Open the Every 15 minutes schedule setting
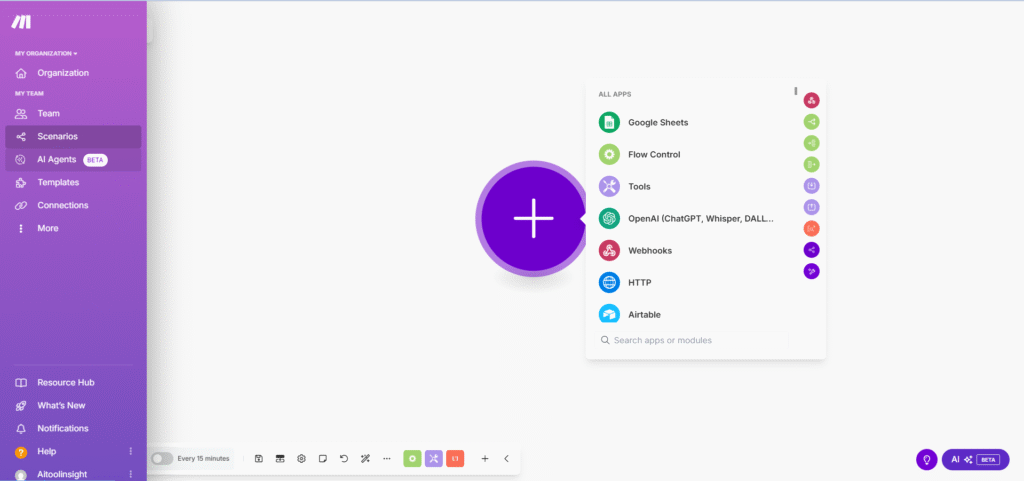The height and width of the screenshot is (481, 1024). click(x=203, y=459)
